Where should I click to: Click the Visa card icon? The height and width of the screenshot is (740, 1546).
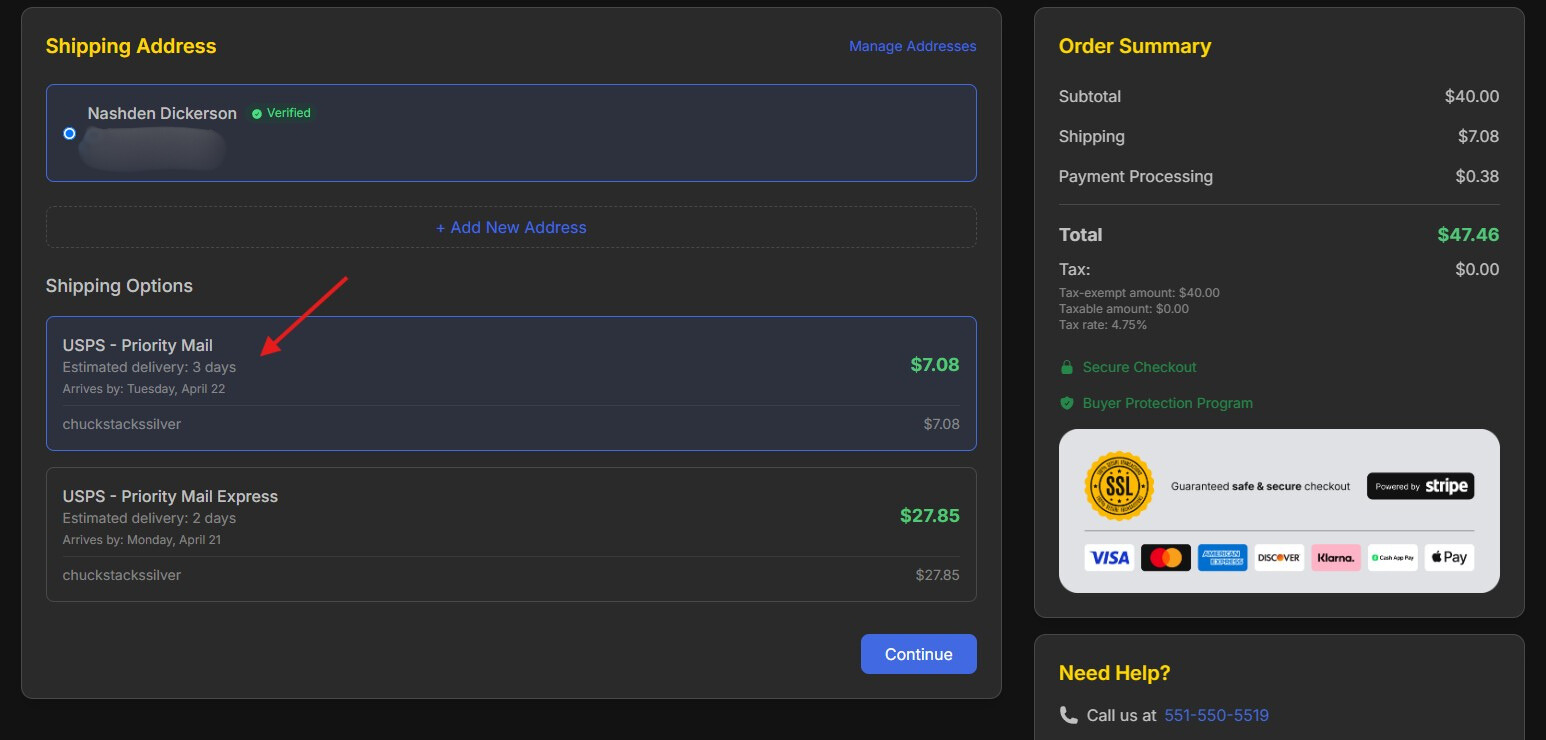1109,558
